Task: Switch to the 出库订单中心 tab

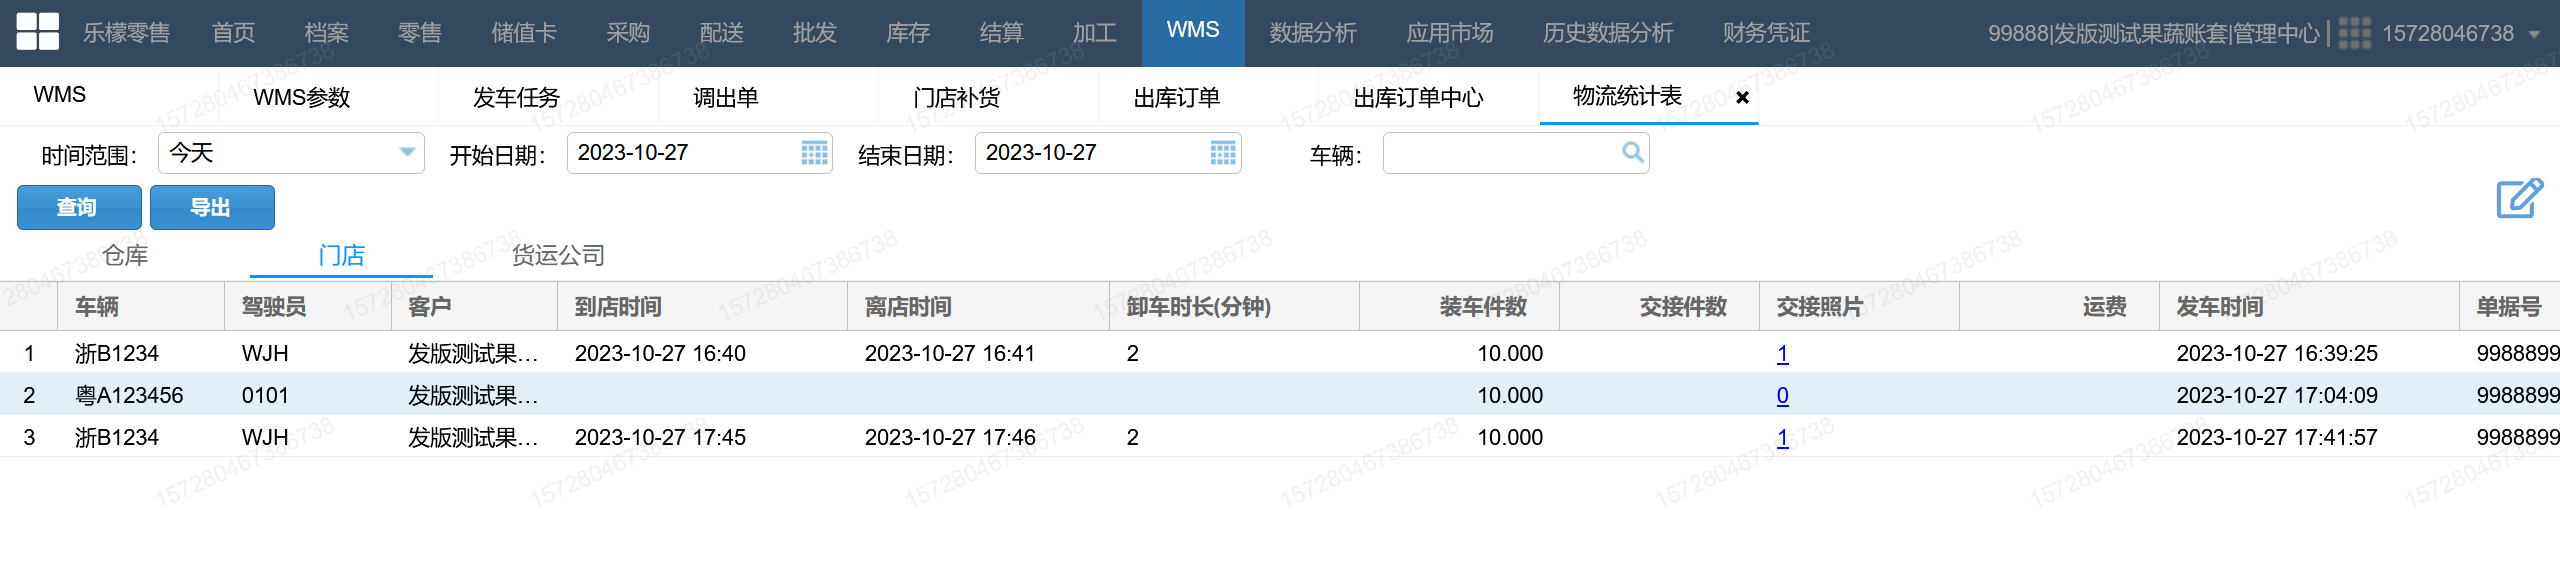Action: (1418, 97)
